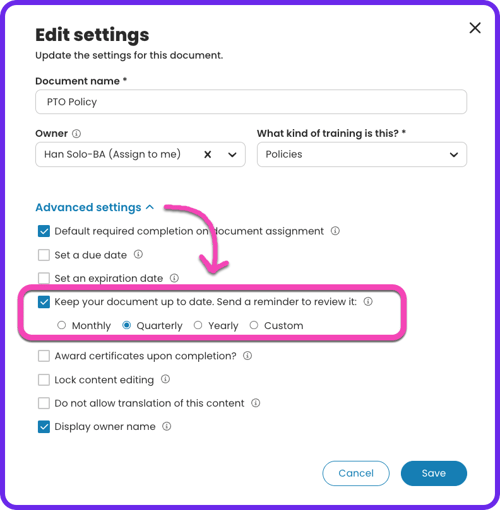
Task: Click info icon beside Set an expiration date
Action: pyautogui.click(x=174, y=278)
